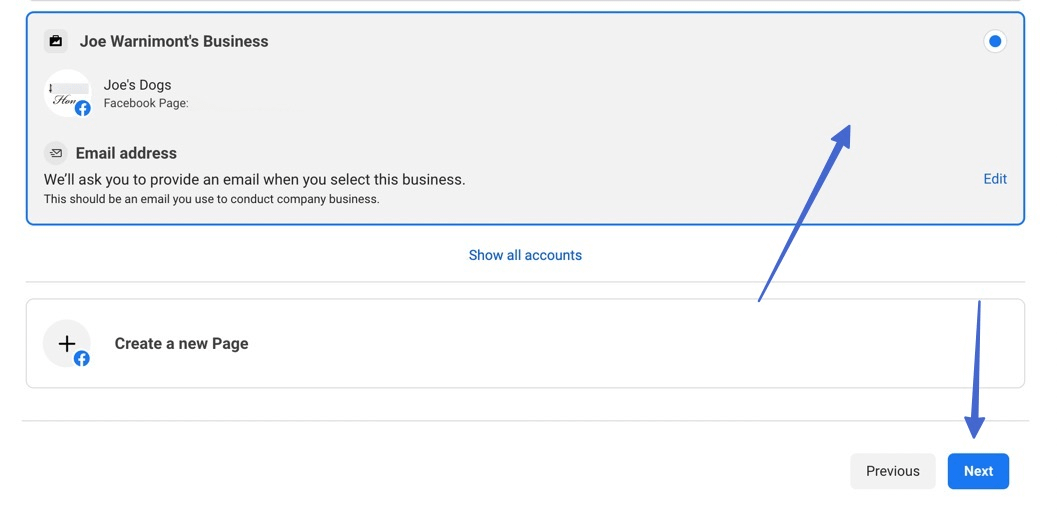
Task: Open the Show all accounts link
Action: point(525,255)
